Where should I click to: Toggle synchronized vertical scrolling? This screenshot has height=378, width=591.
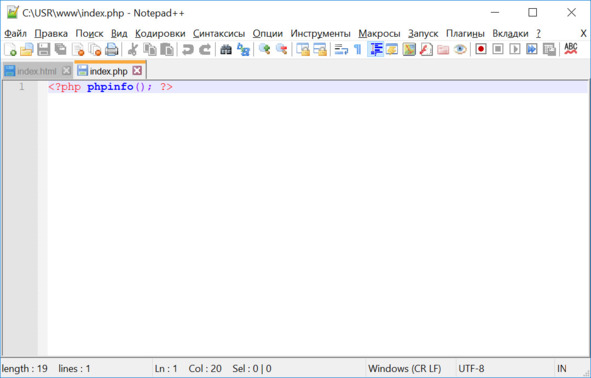point(303,49)
